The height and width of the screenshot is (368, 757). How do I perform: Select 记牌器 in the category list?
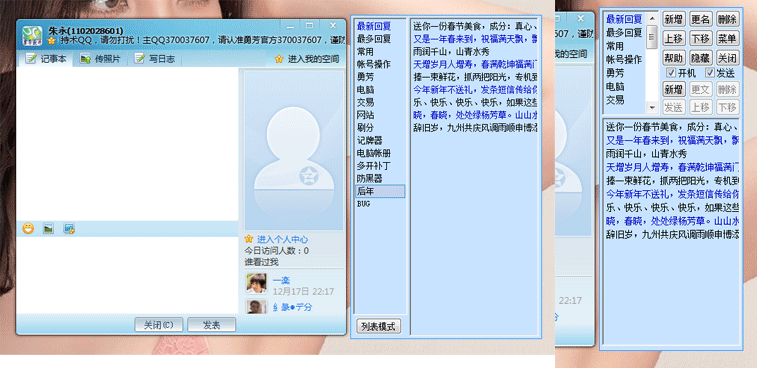tap(370, 141)
